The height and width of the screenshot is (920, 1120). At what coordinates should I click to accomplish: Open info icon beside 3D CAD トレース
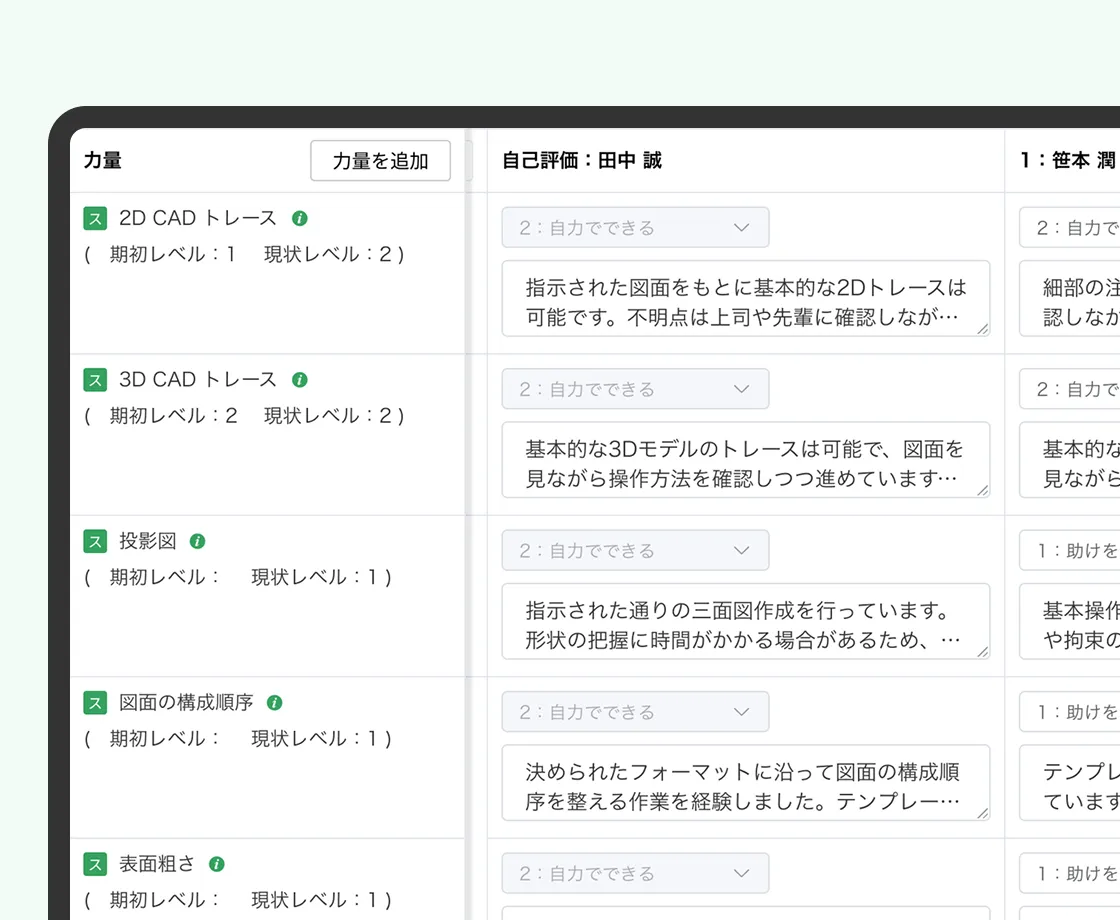(300, 380)
